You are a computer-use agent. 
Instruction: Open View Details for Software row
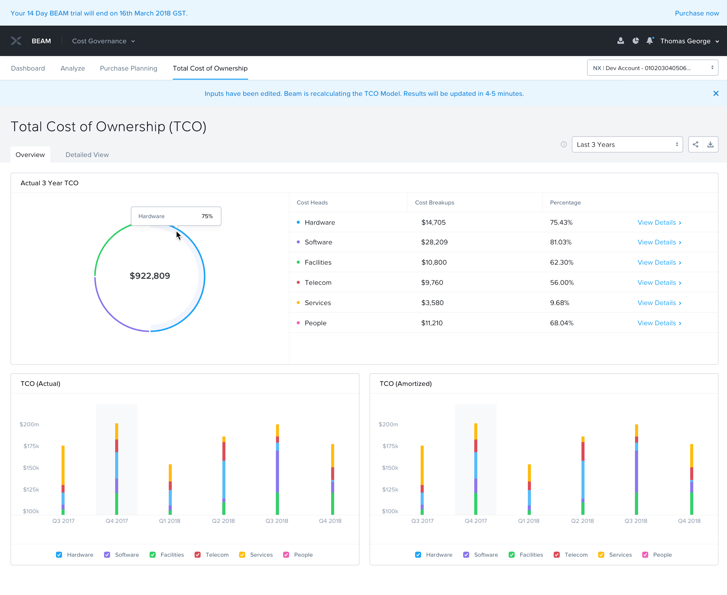[x=659, y=242]
